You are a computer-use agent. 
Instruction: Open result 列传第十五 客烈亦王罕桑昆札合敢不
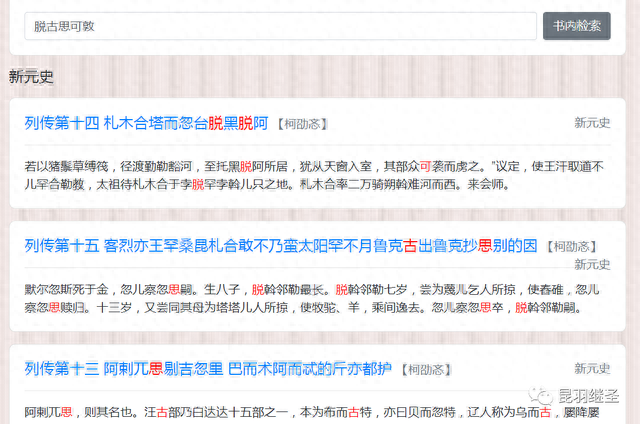280,246
